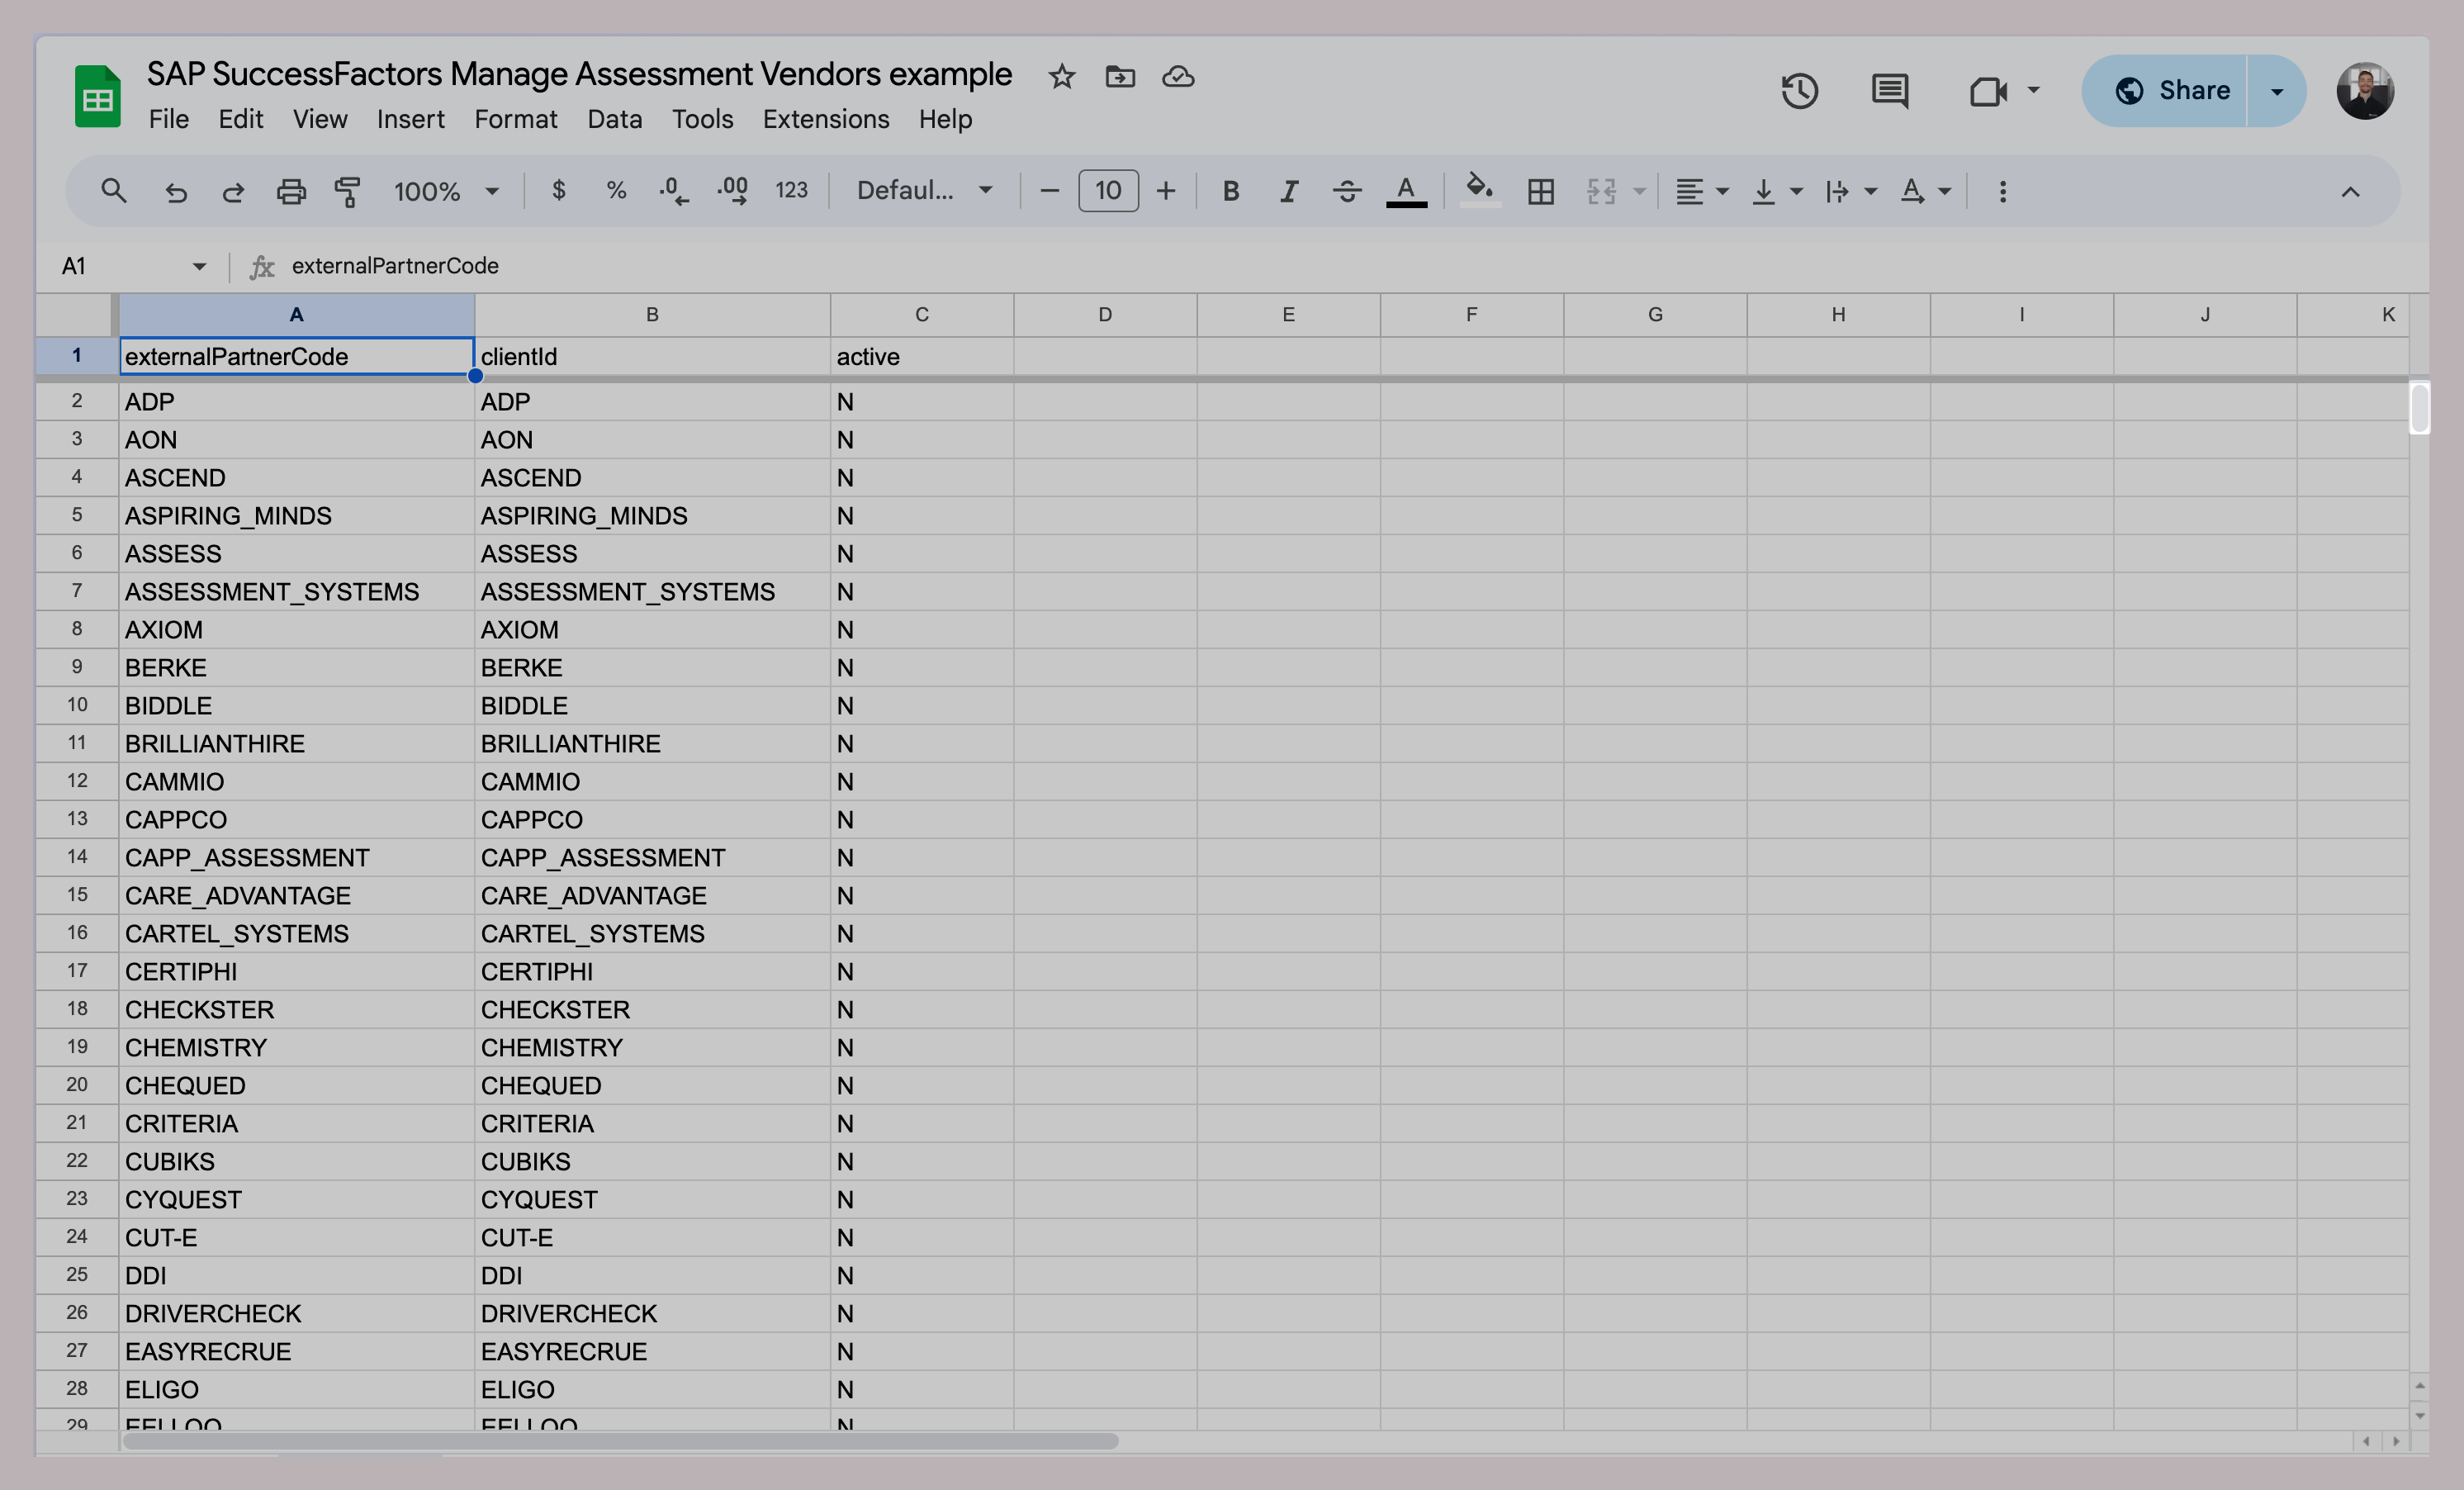Check cloud document status icon
Image resolution: width=2464 pixels, height=1490 pixels.
[x=1178, y=76]
